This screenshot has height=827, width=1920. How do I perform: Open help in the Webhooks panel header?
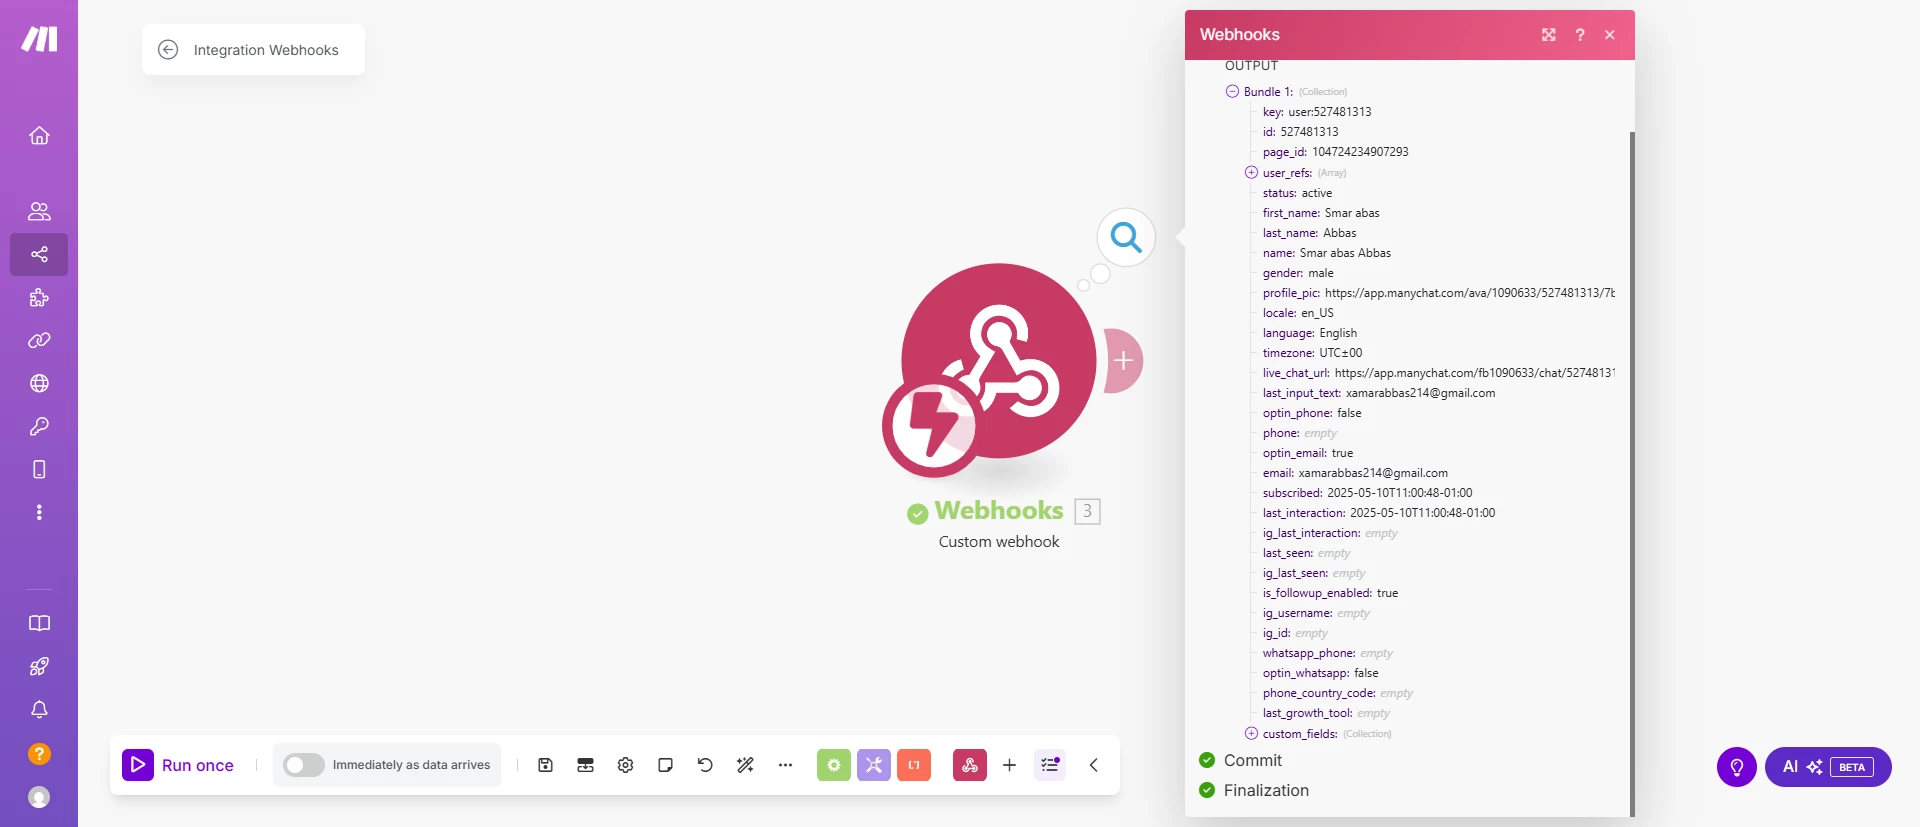1580,35
